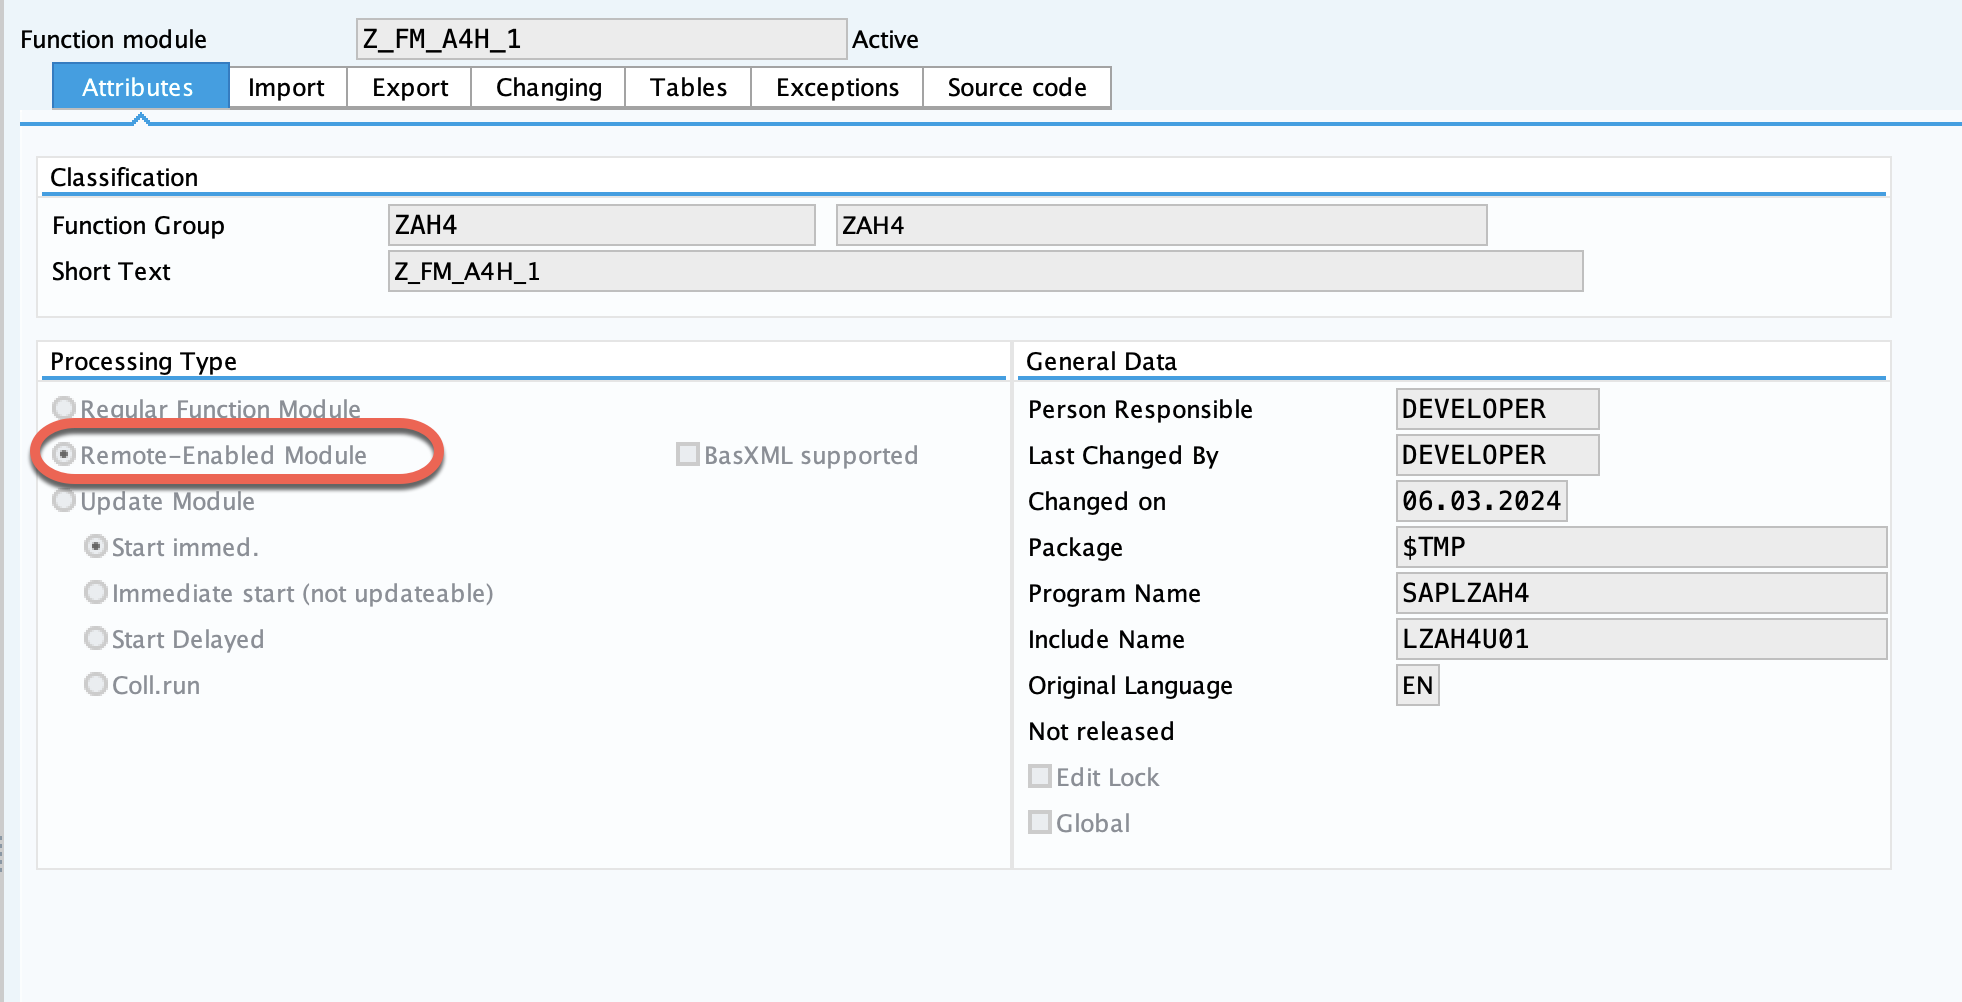This screenshot has width=1962, height=1002.
Task: Pick the Coll.run option
Action: click(96, 684)
